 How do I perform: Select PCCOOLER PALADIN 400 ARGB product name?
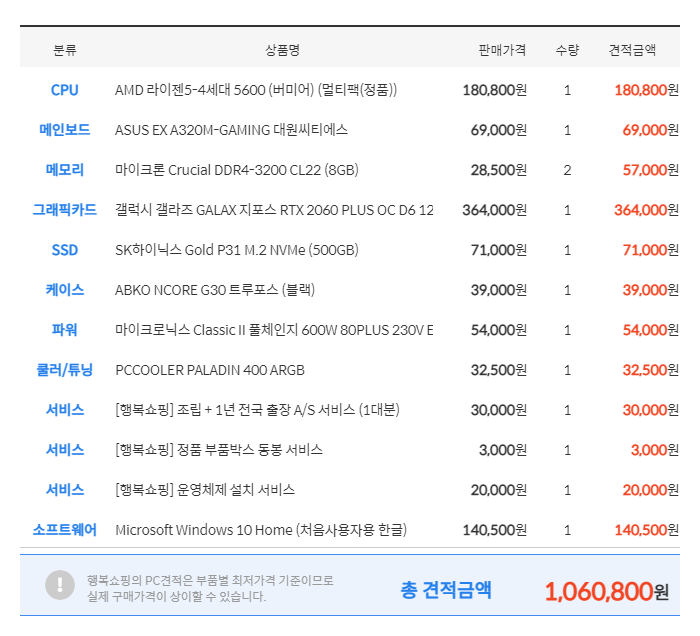point(210,370)
